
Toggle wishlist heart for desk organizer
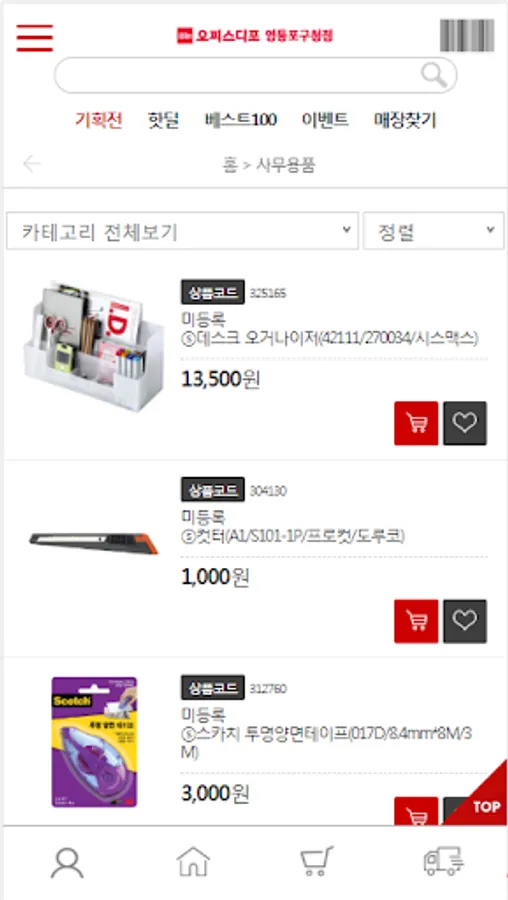465,423
